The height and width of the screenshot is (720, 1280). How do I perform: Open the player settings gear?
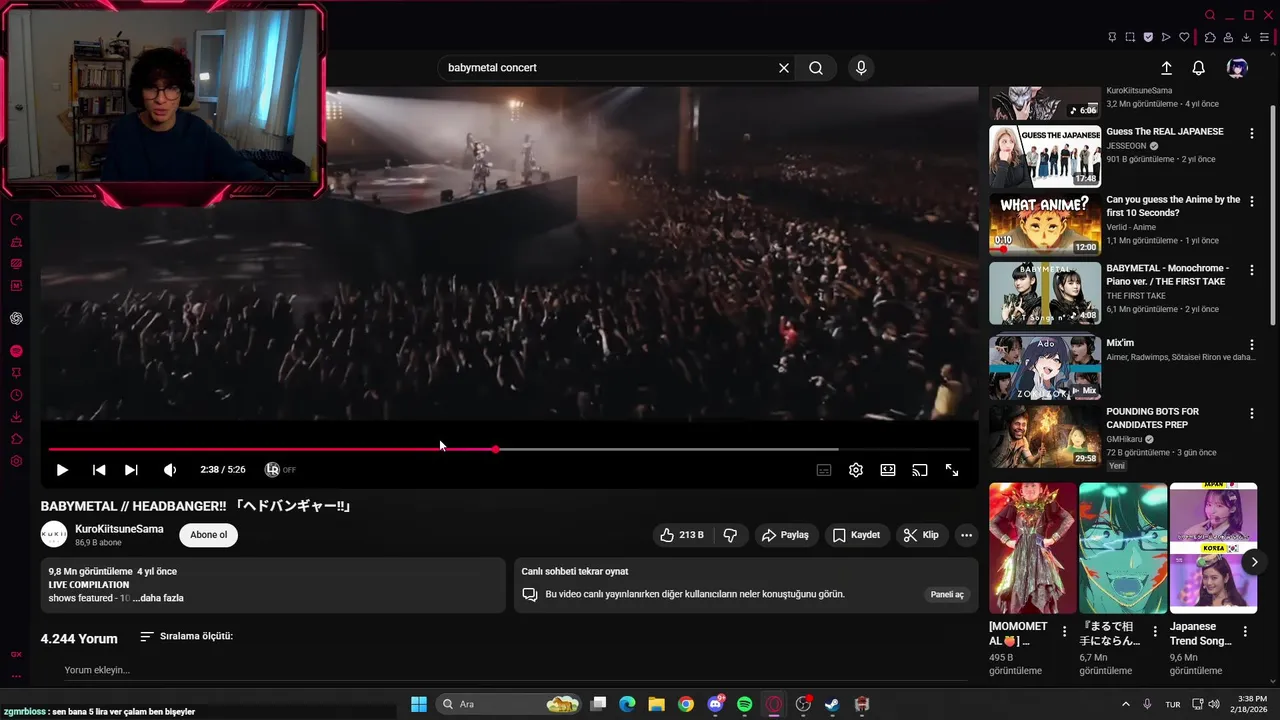click(x=856, y=470)
